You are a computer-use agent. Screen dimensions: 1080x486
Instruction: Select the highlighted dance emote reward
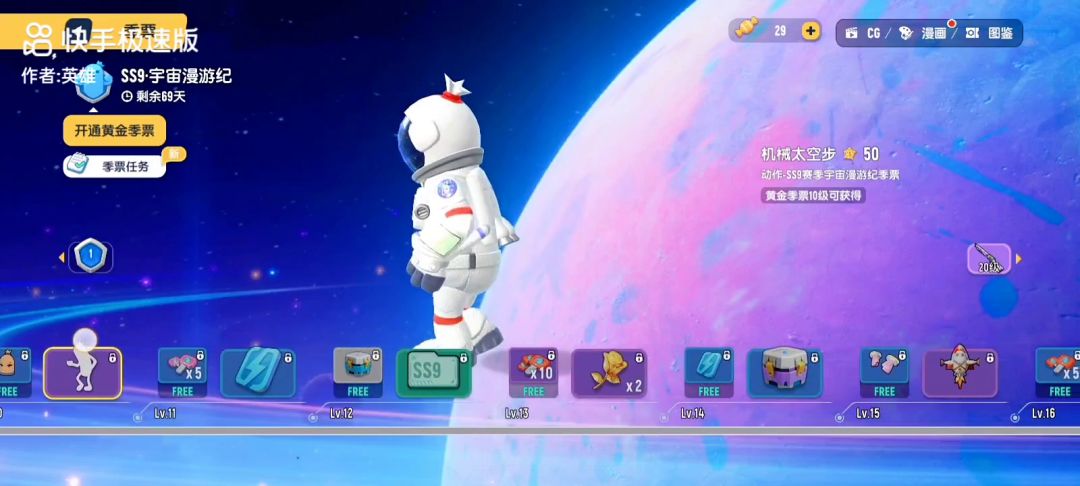(83, 373)
